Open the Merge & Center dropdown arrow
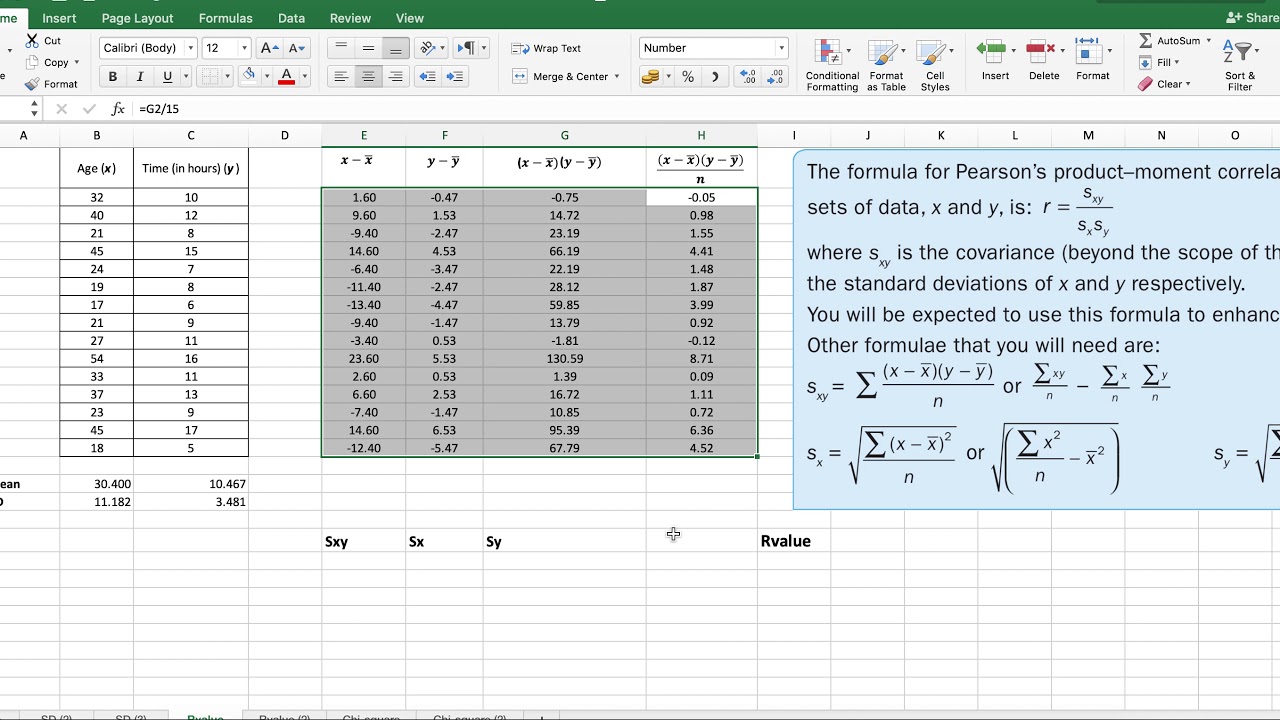 (x=617, y=77)
